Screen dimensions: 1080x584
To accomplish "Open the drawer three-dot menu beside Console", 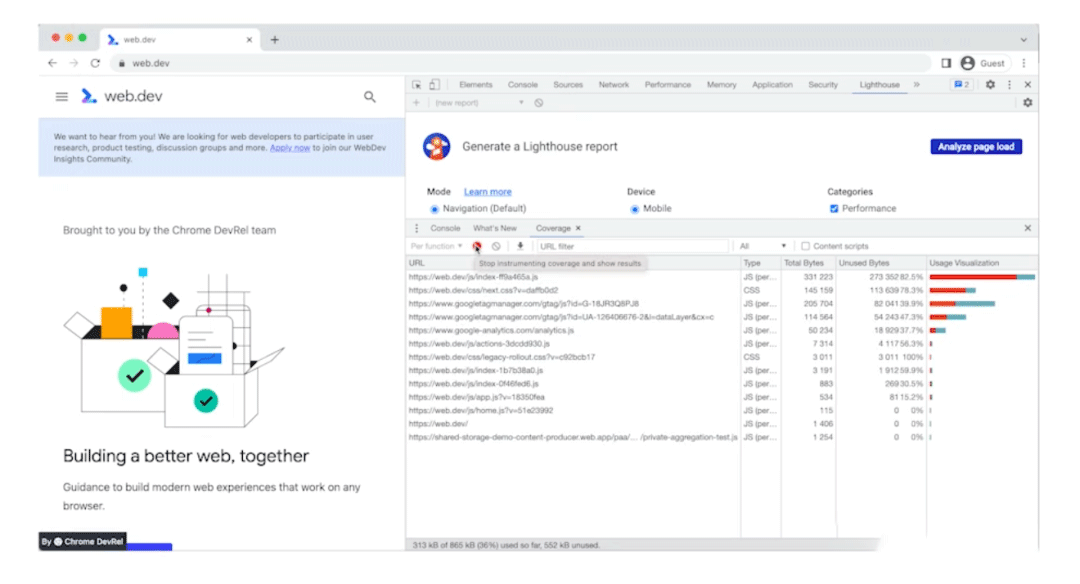I will pos(417,228).
